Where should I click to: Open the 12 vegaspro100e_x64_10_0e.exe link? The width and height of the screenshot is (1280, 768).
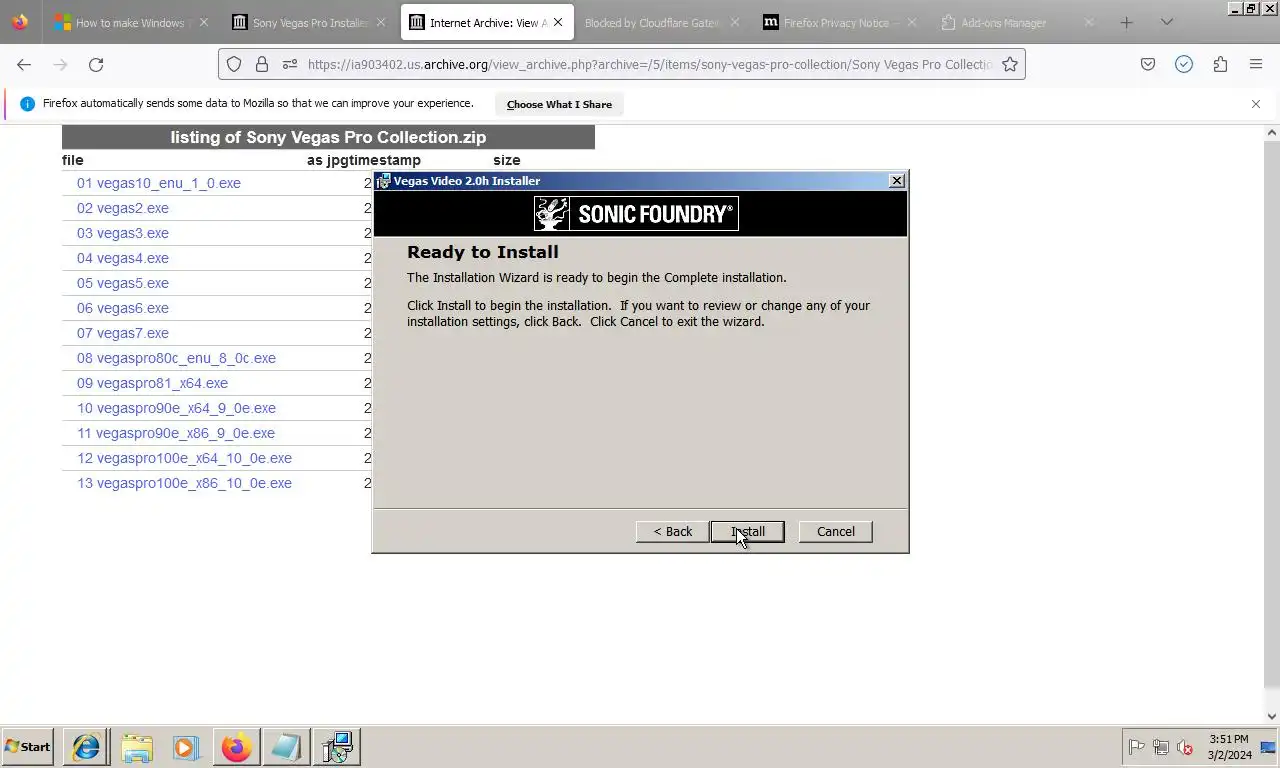184,458
